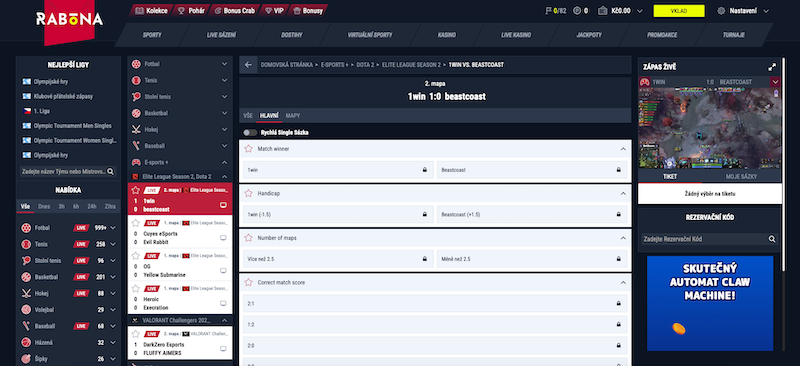Favorite the OG vs Yellow Submarine match

point(136,256)
